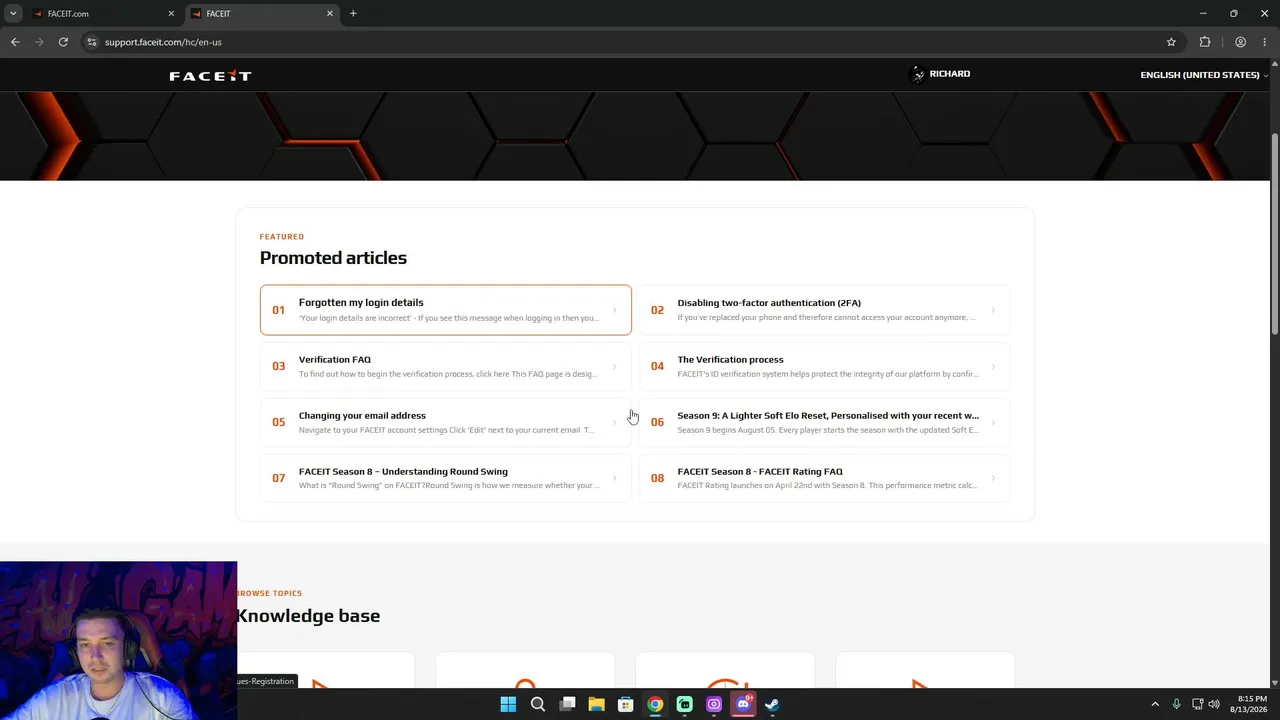Close the FACEIT.com tab
Image resolution: width=1280 pixels, height=720 pixels.
[171, 14]
